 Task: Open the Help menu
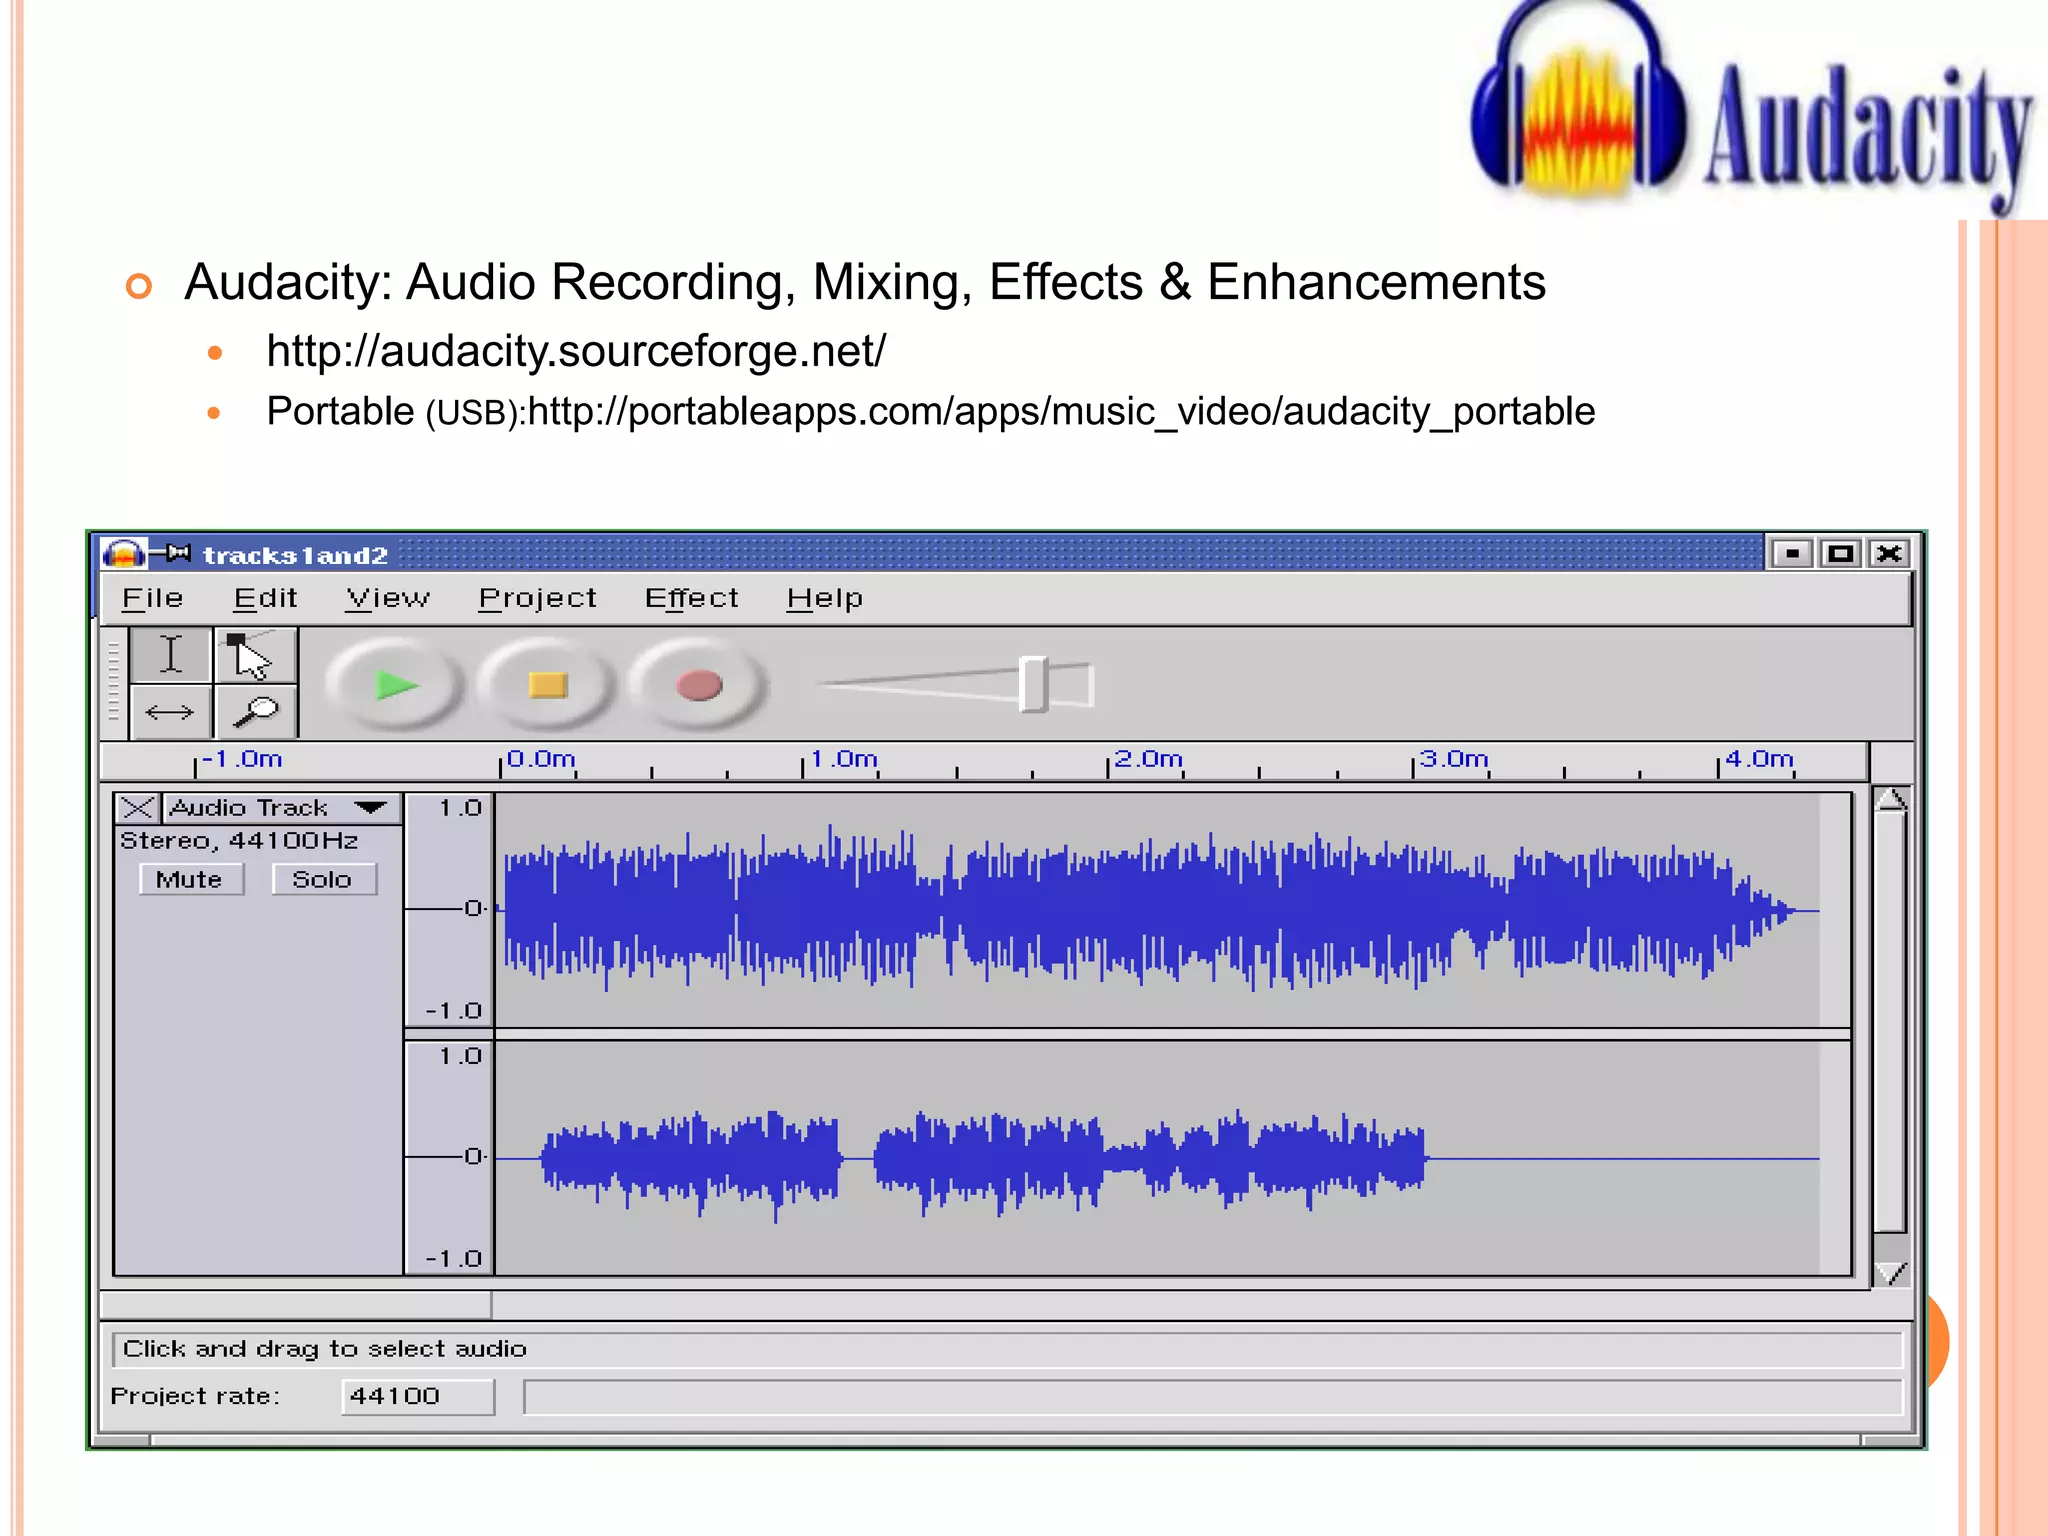[824, 598]
